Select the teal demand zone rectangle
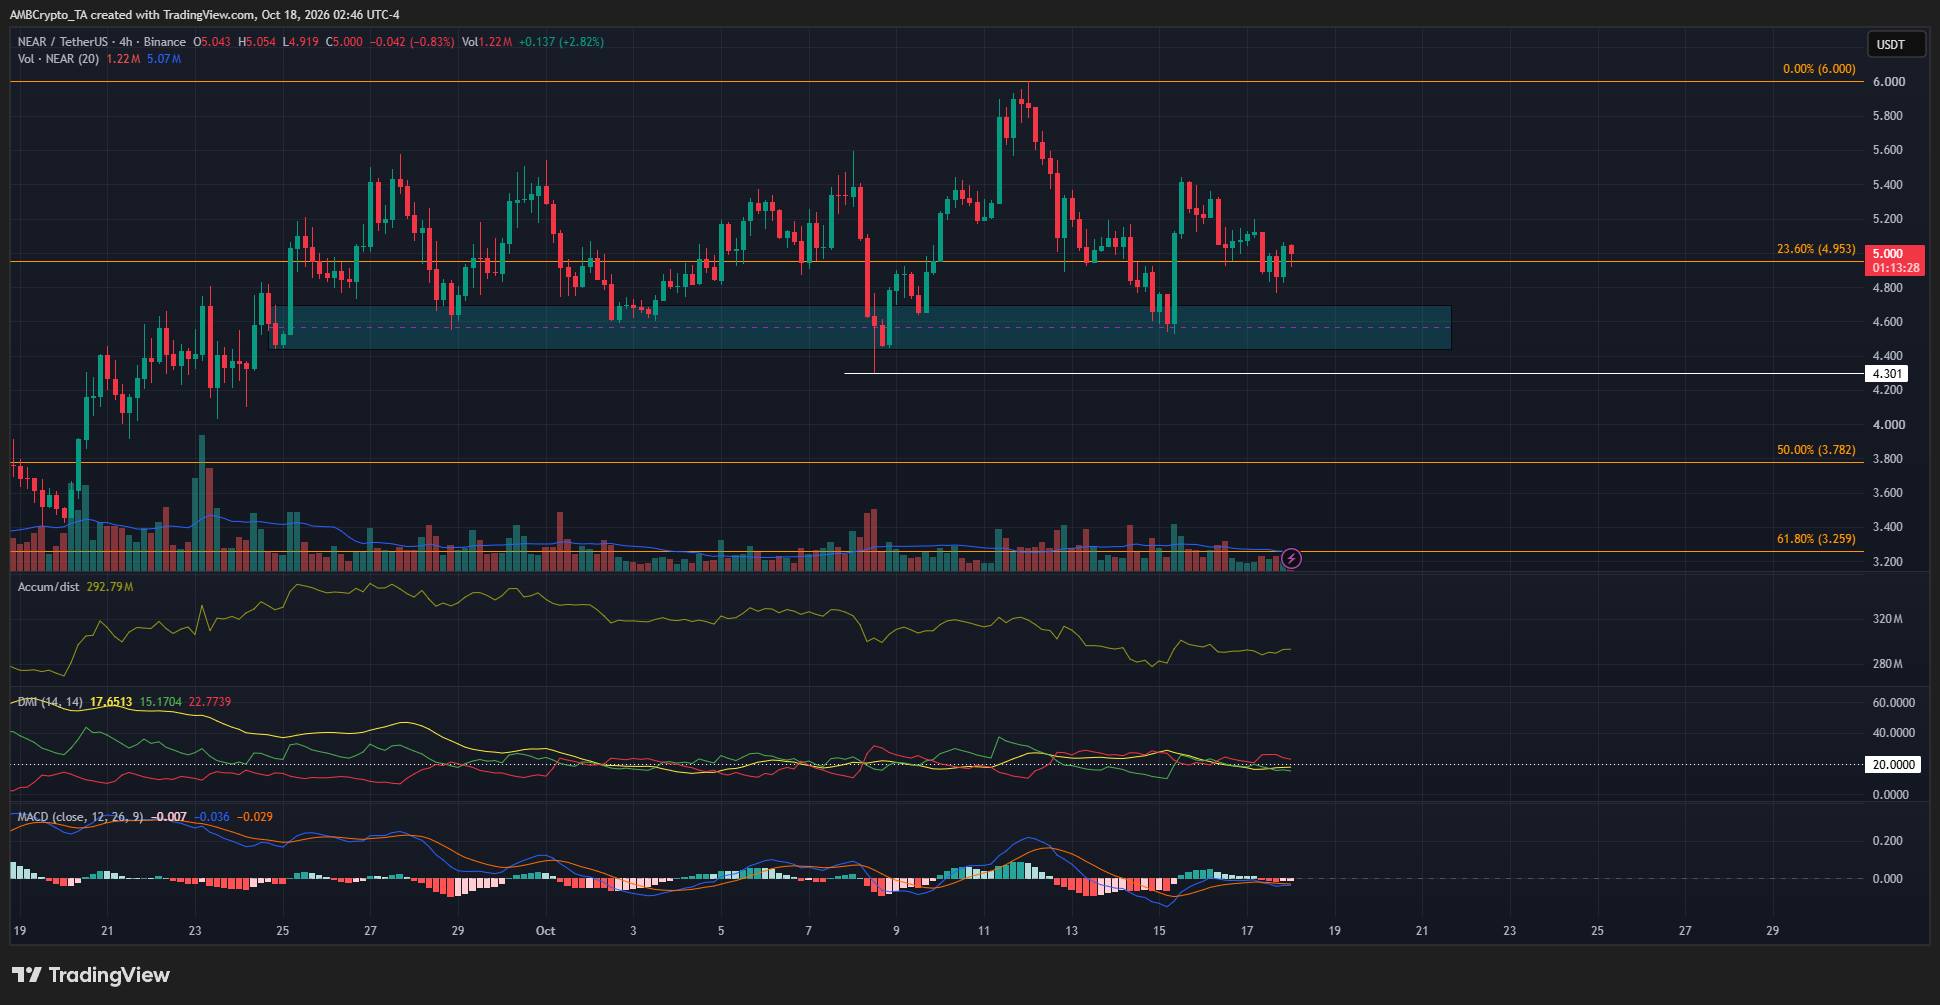Viewport: 1940px width, 1005px height. click(x=860, y=327)
